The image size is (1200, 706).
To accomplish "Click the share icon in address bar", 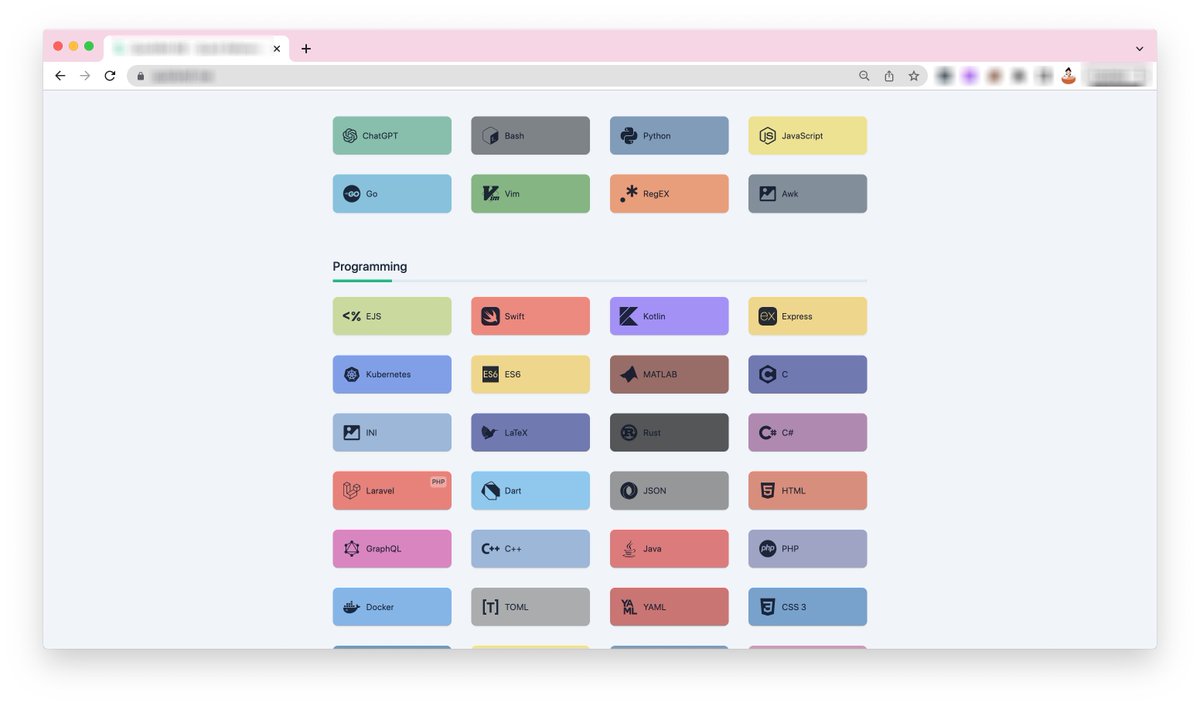I will pyautogui.click(x=889, y=76).
